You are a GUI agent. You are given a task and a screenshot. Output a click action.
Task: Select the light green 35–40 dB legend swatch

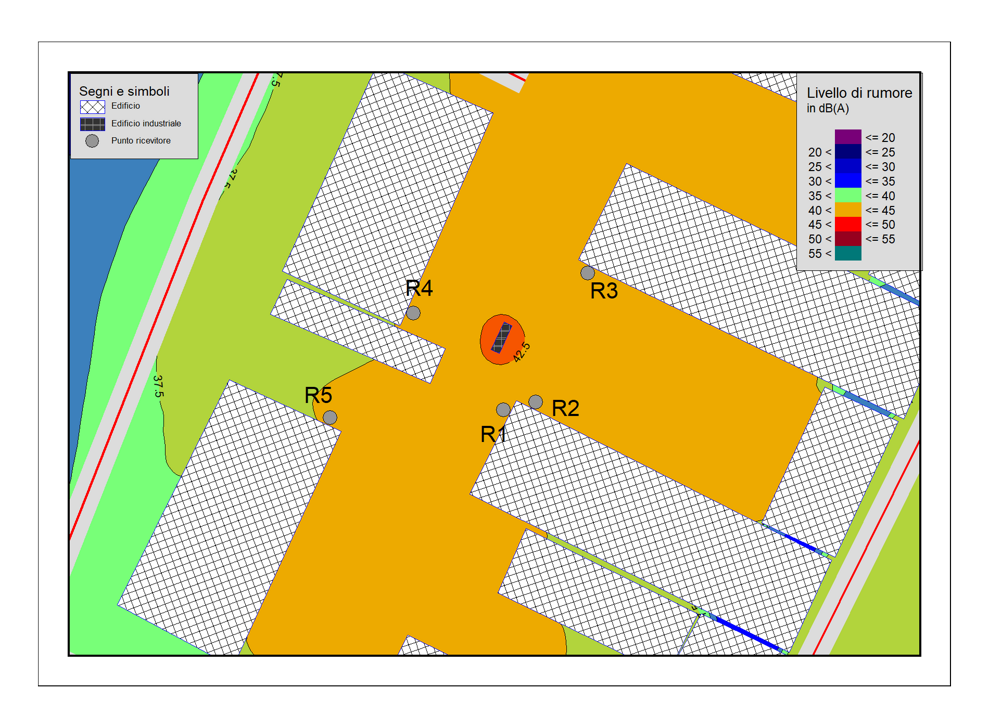(848, 196)
